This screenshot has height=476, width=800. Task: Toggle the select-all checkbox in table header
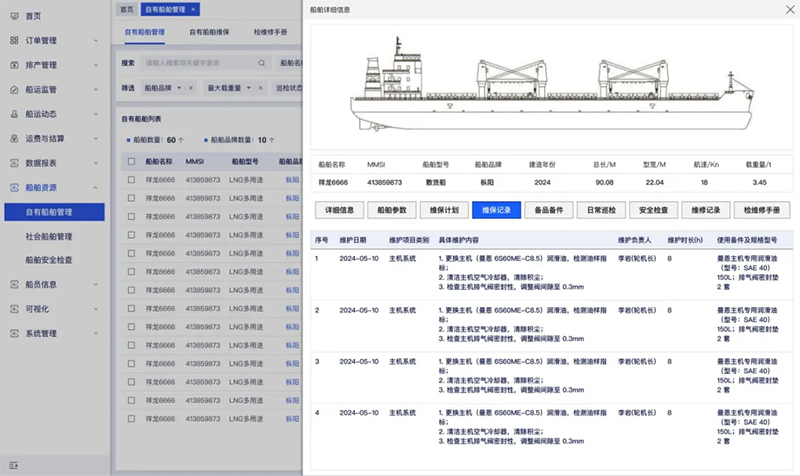(x=131, y=161)
